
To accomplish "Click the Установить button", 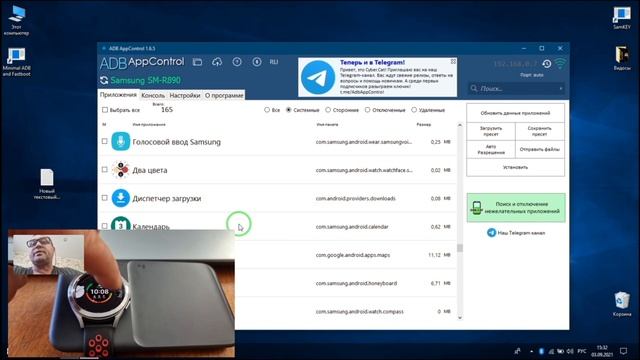I will coord(516,167).
